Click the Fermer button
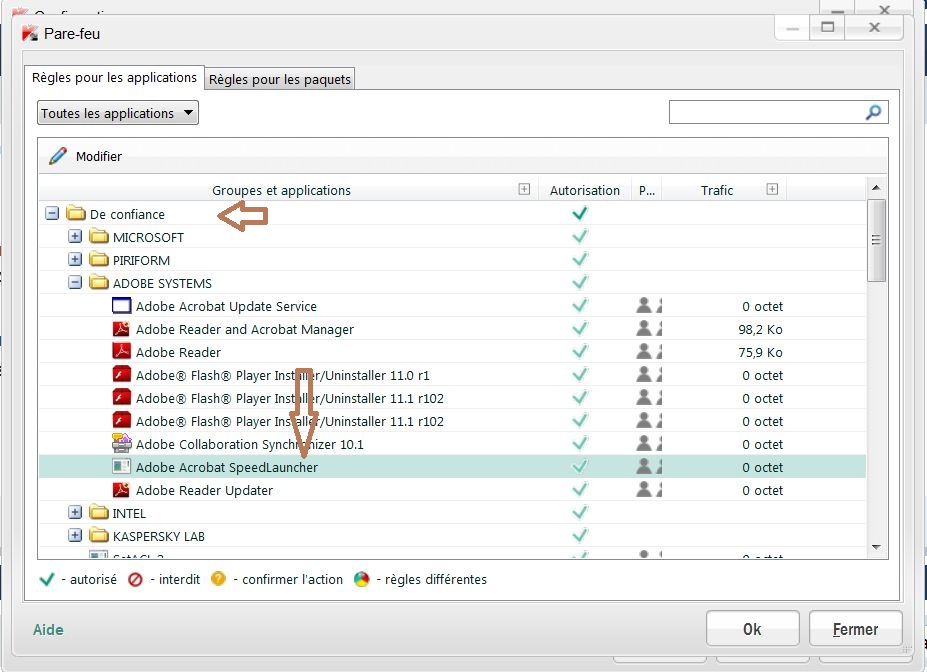This screenshot has height=672, width=927. pos(855,629)
